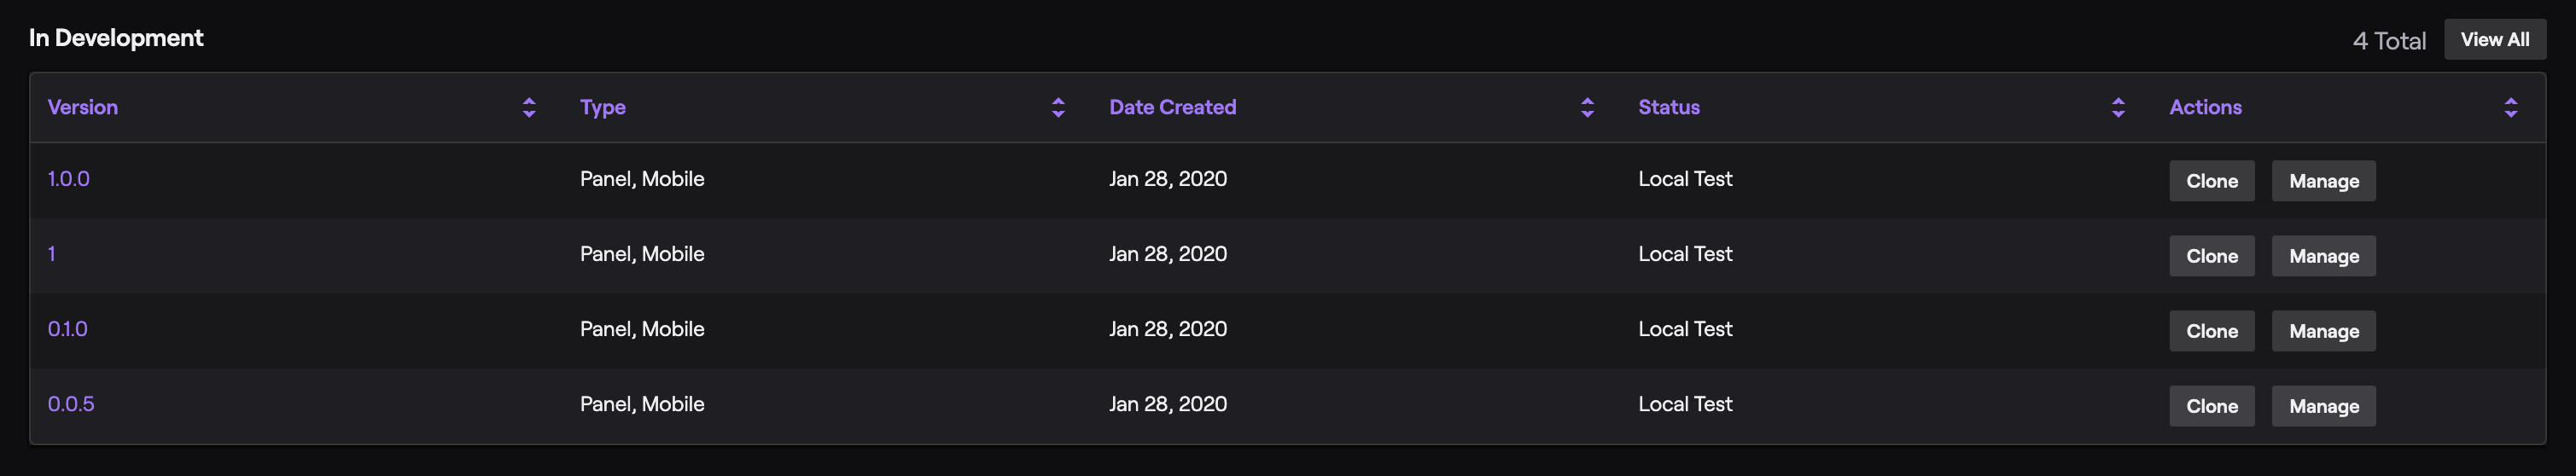Screen dimensions: 2576x476
Task: Click View All button
Action: tap(2494, 40)
